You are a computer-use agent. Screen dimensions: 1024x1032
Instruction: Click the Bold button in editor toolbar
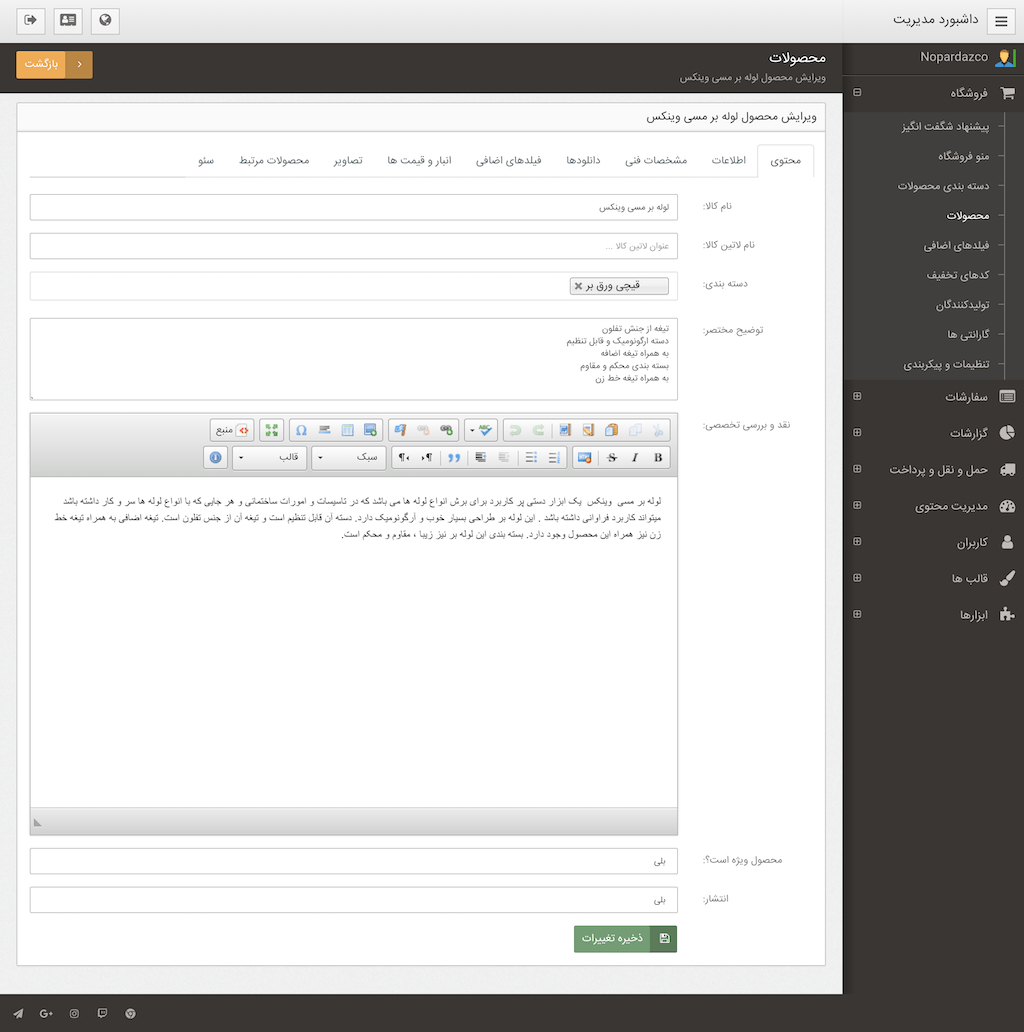[x=658, y=458]
